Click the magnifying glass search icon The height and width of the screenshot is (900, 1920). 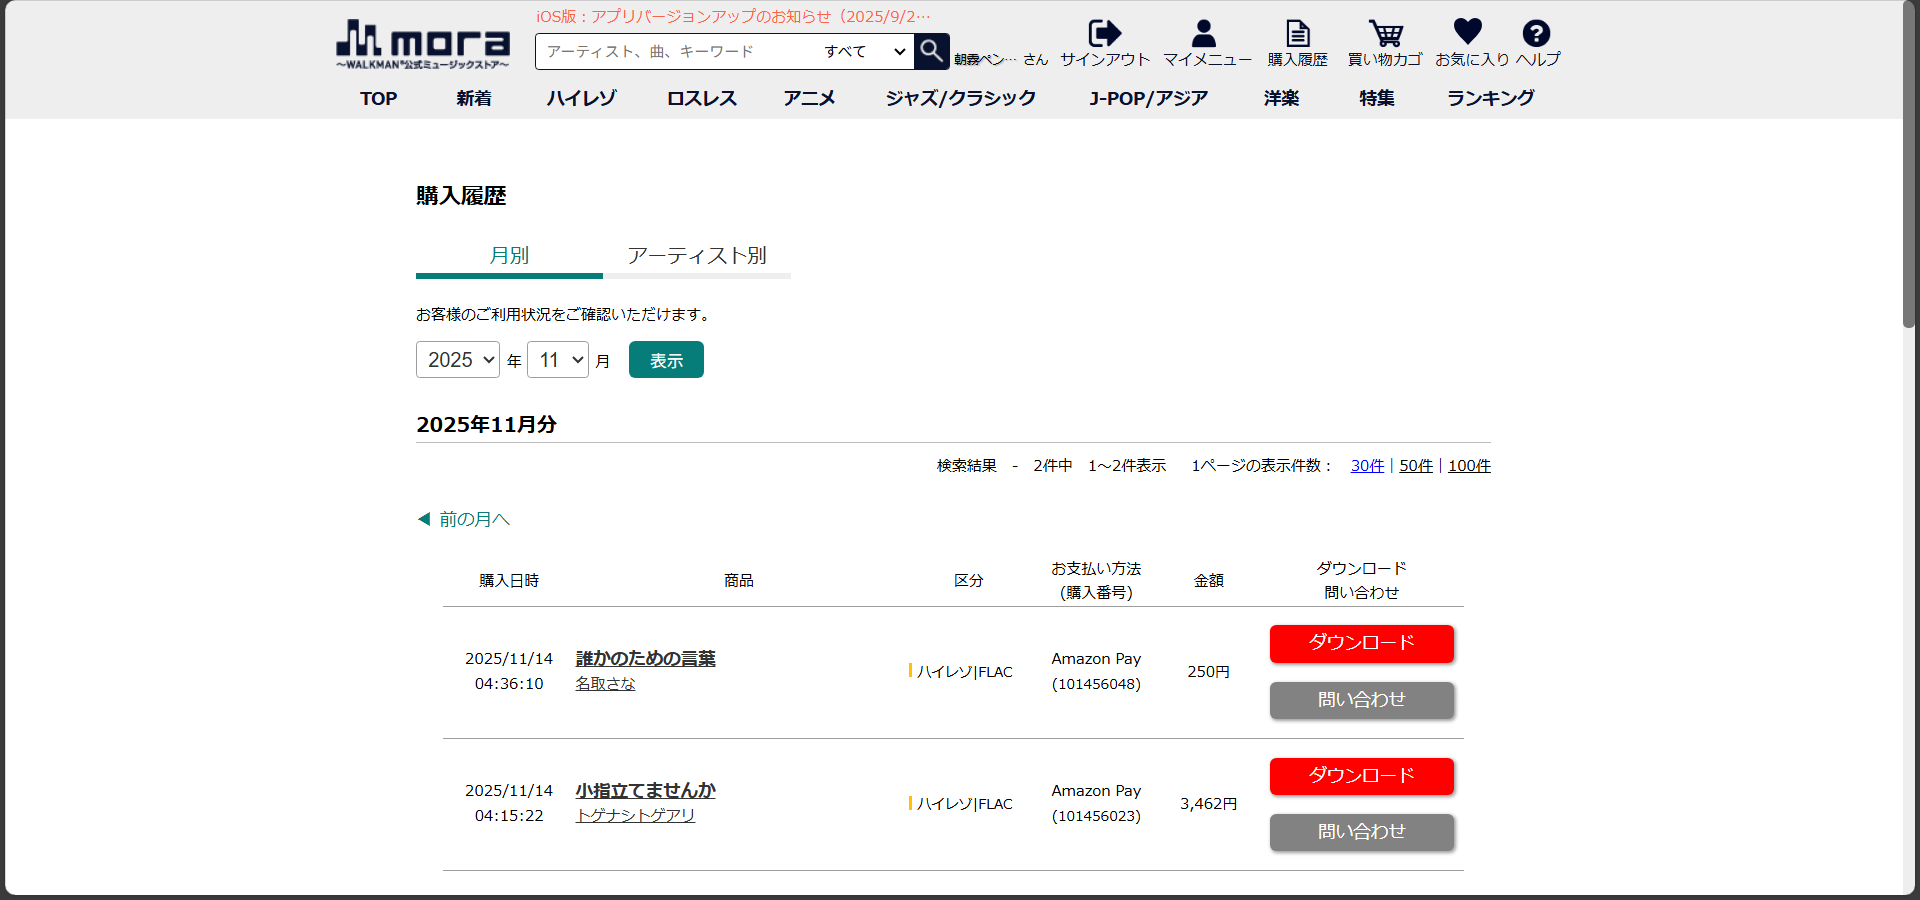click(931, 51)
